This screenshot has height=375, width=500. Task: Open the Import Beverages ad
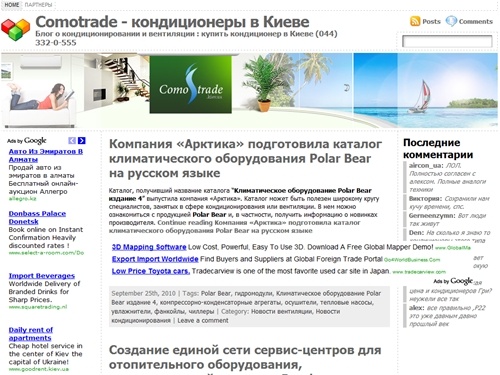(x=42, y=276)
